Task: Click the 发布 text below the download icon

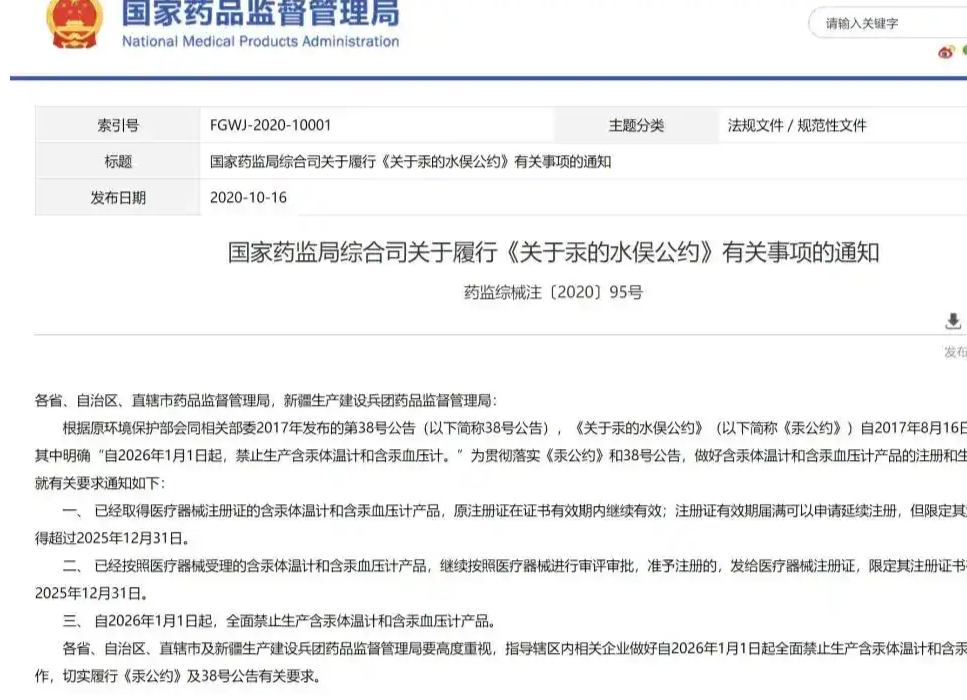Action: coord(955,352)
